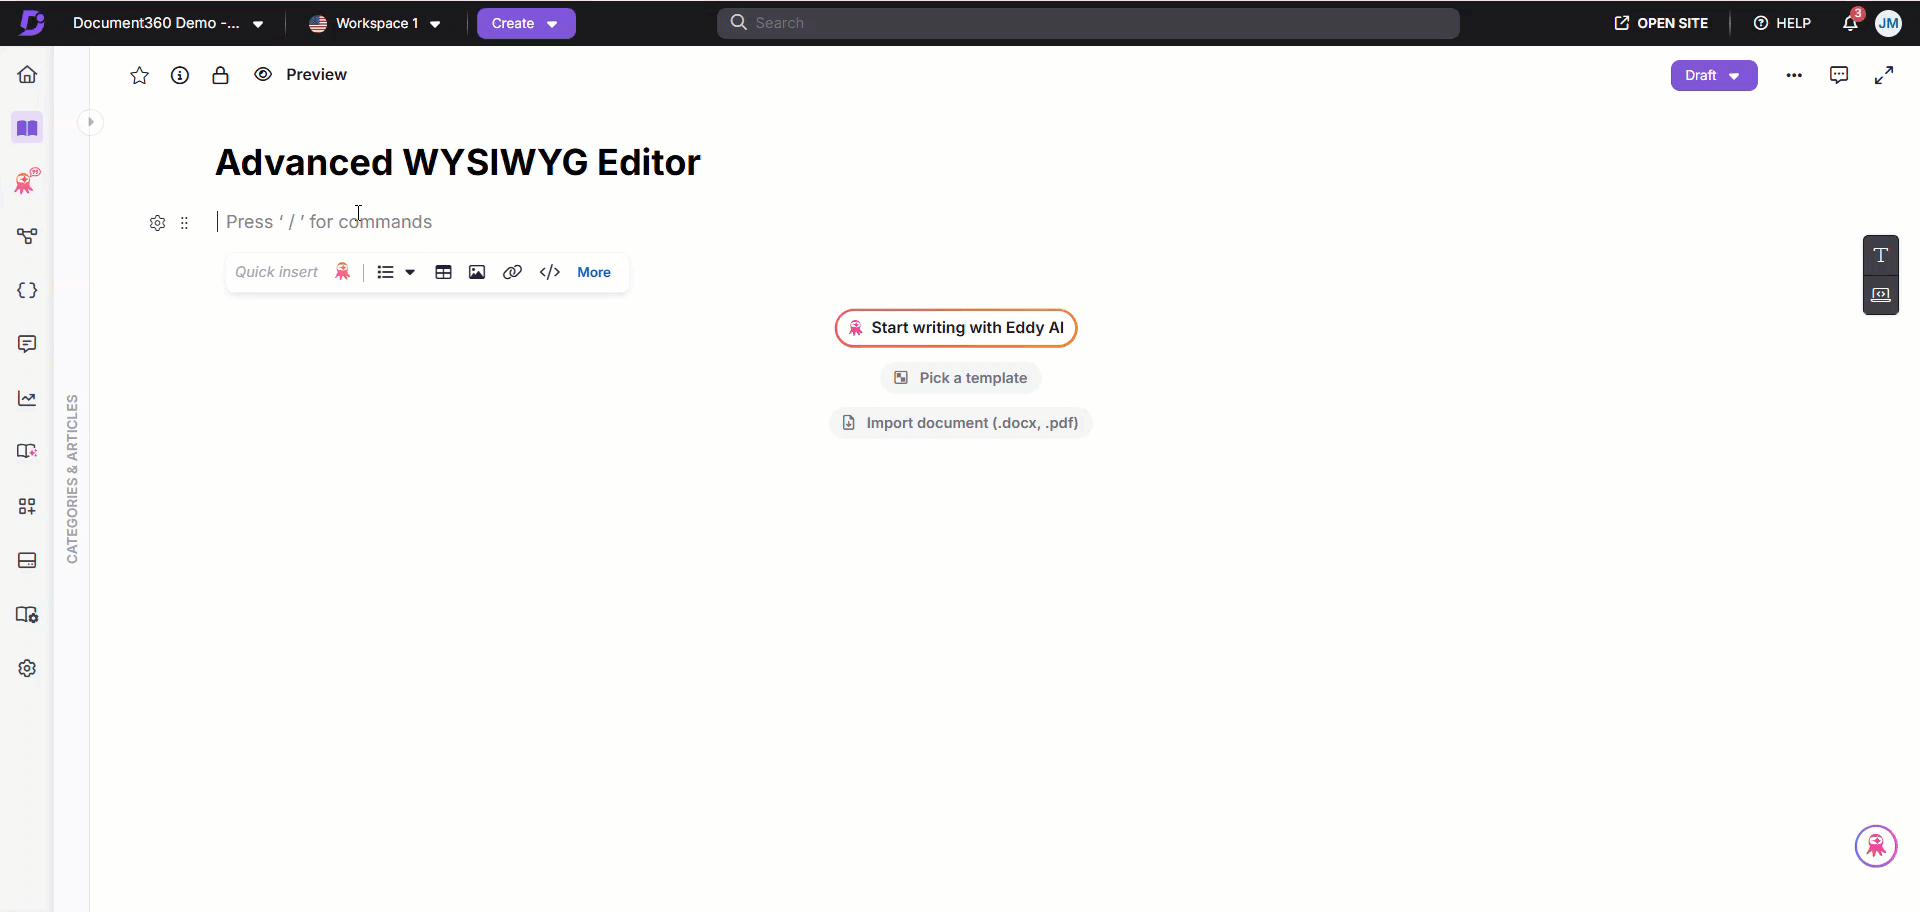Screen dimensions: 1920x912
Task: Insert a code block from toolbar
Action: click(x=550, y=272)
